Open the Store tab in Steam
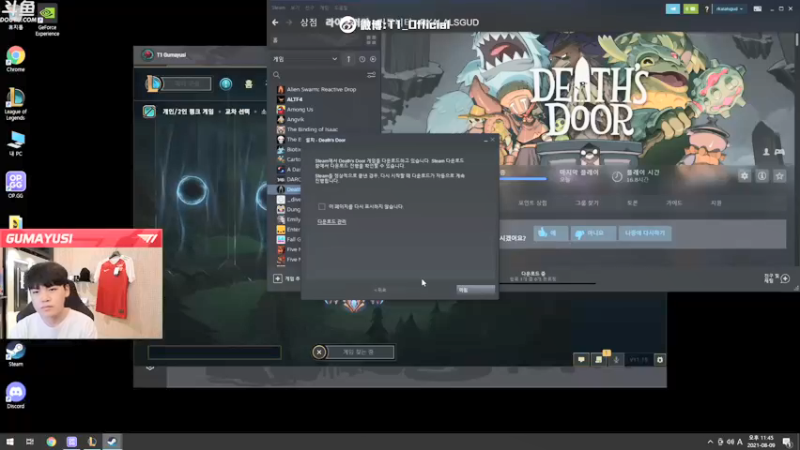The image size is (800, 450). click(309, 22)
